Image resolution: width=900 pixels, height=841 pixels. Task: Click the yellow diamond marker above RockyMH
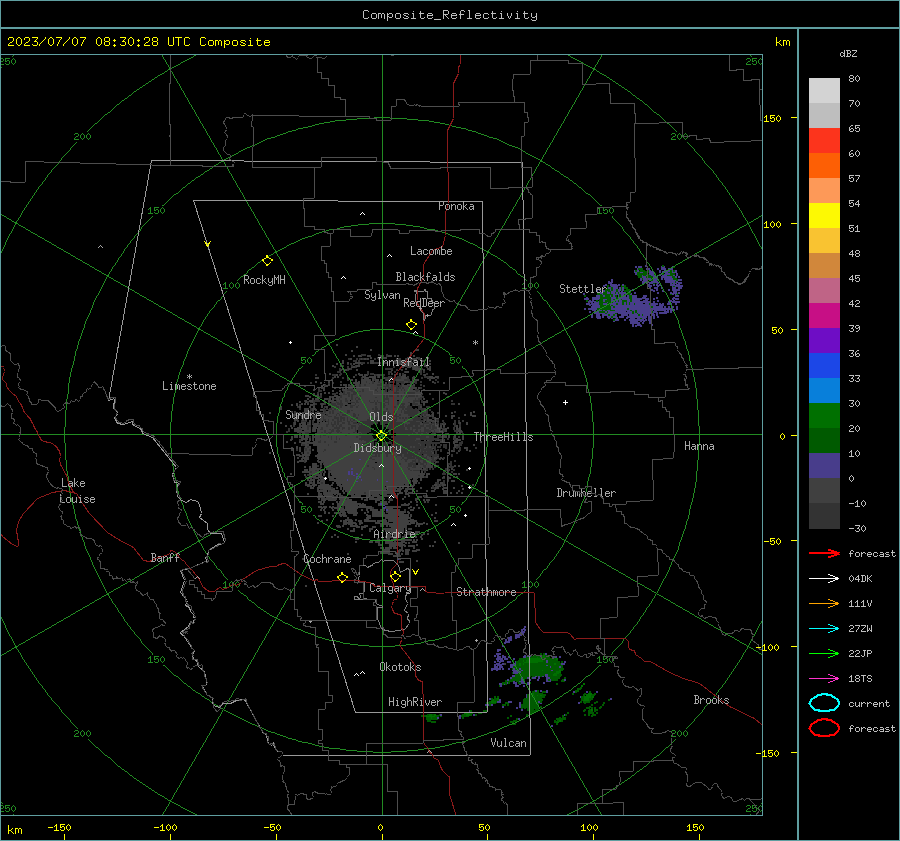click(x=267, y=261)
